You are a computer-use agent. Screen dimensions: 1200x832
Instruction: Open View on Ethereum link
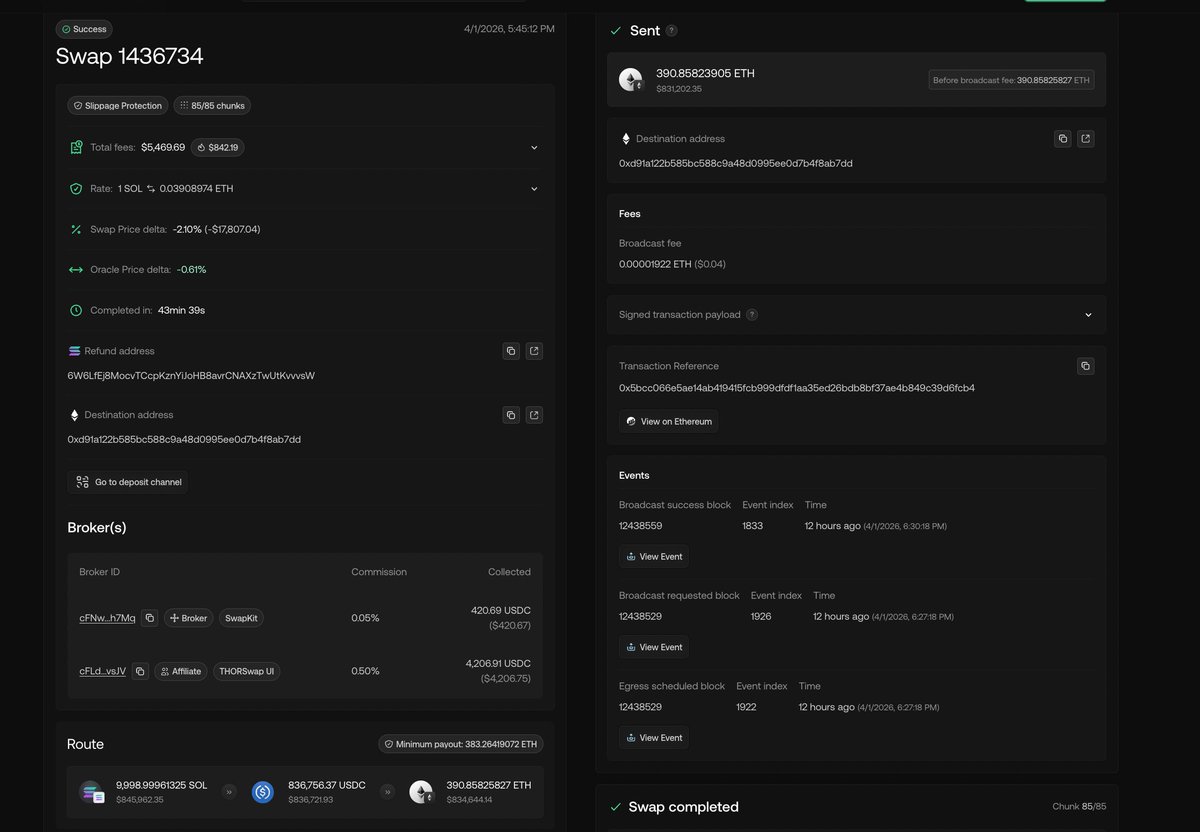669,421
